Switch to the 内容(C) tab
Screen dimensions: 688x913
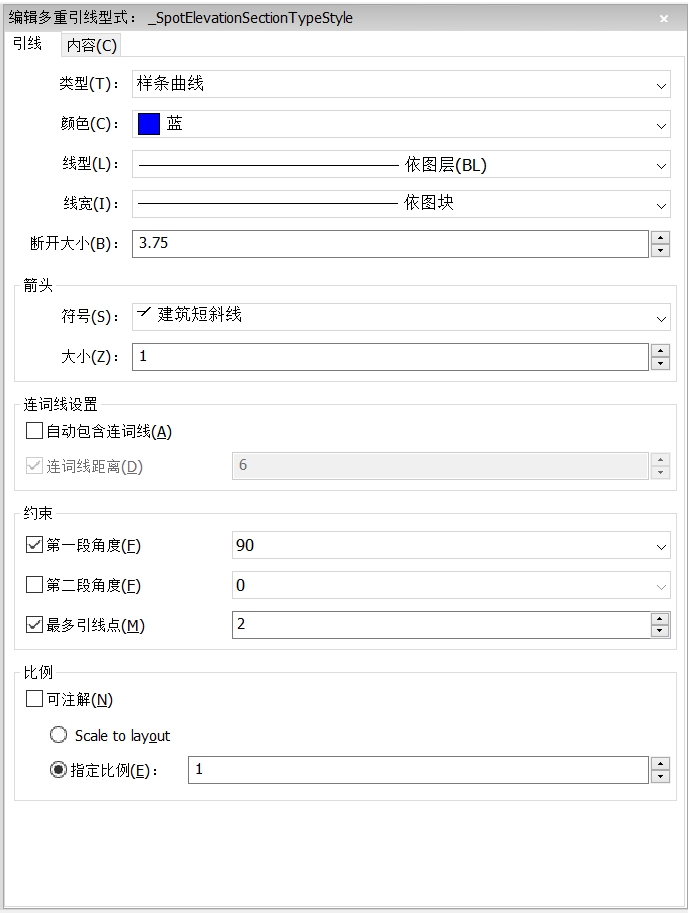[91, 45]
